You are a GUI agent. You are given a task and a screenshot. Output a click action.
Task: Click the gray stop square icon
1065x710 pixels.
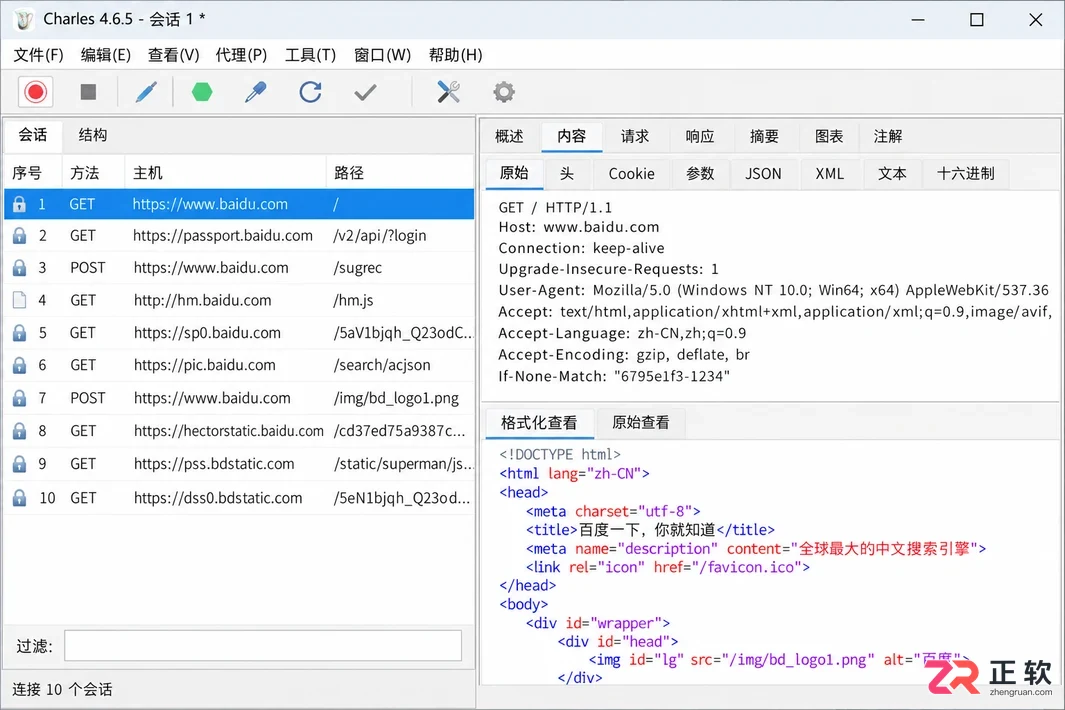pos(88,92)
